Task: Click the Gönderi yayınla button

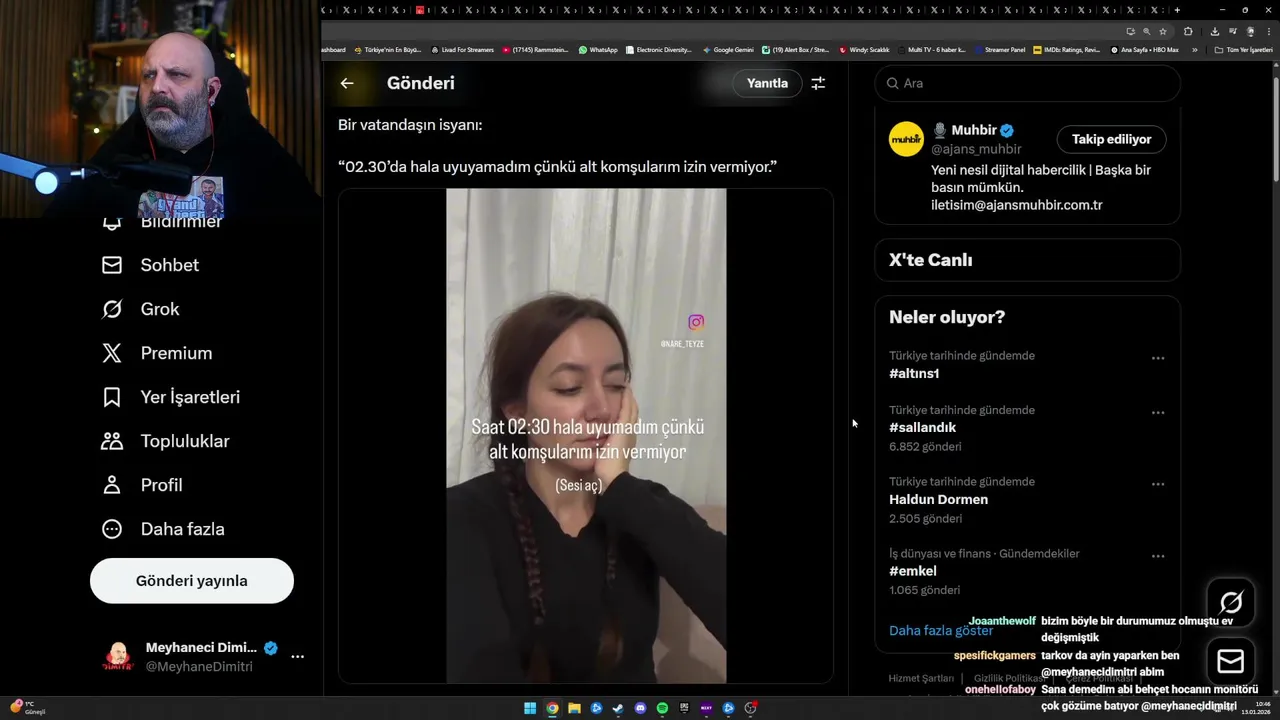Action: point(192,581)
